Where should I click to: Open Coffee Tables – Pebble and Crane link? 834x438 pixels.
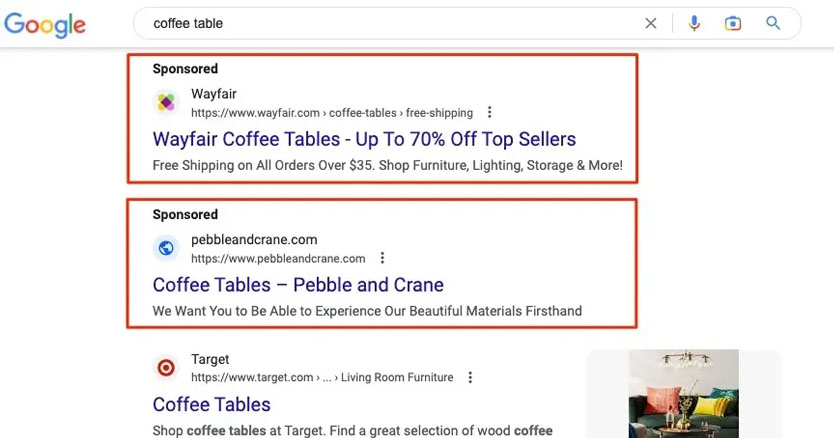click(x=298, y=285)
